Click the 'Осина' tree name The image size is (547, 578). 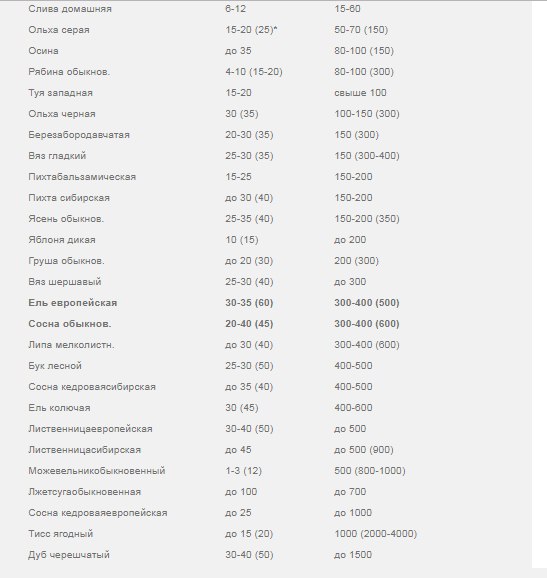pyautogui.click(x=43, y=51)
